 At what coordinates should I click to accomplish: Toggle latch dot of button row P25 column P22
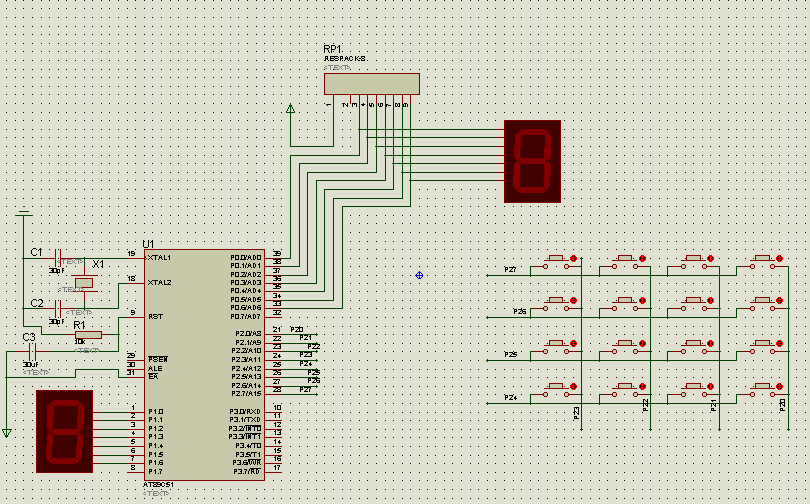pos(642,343)
